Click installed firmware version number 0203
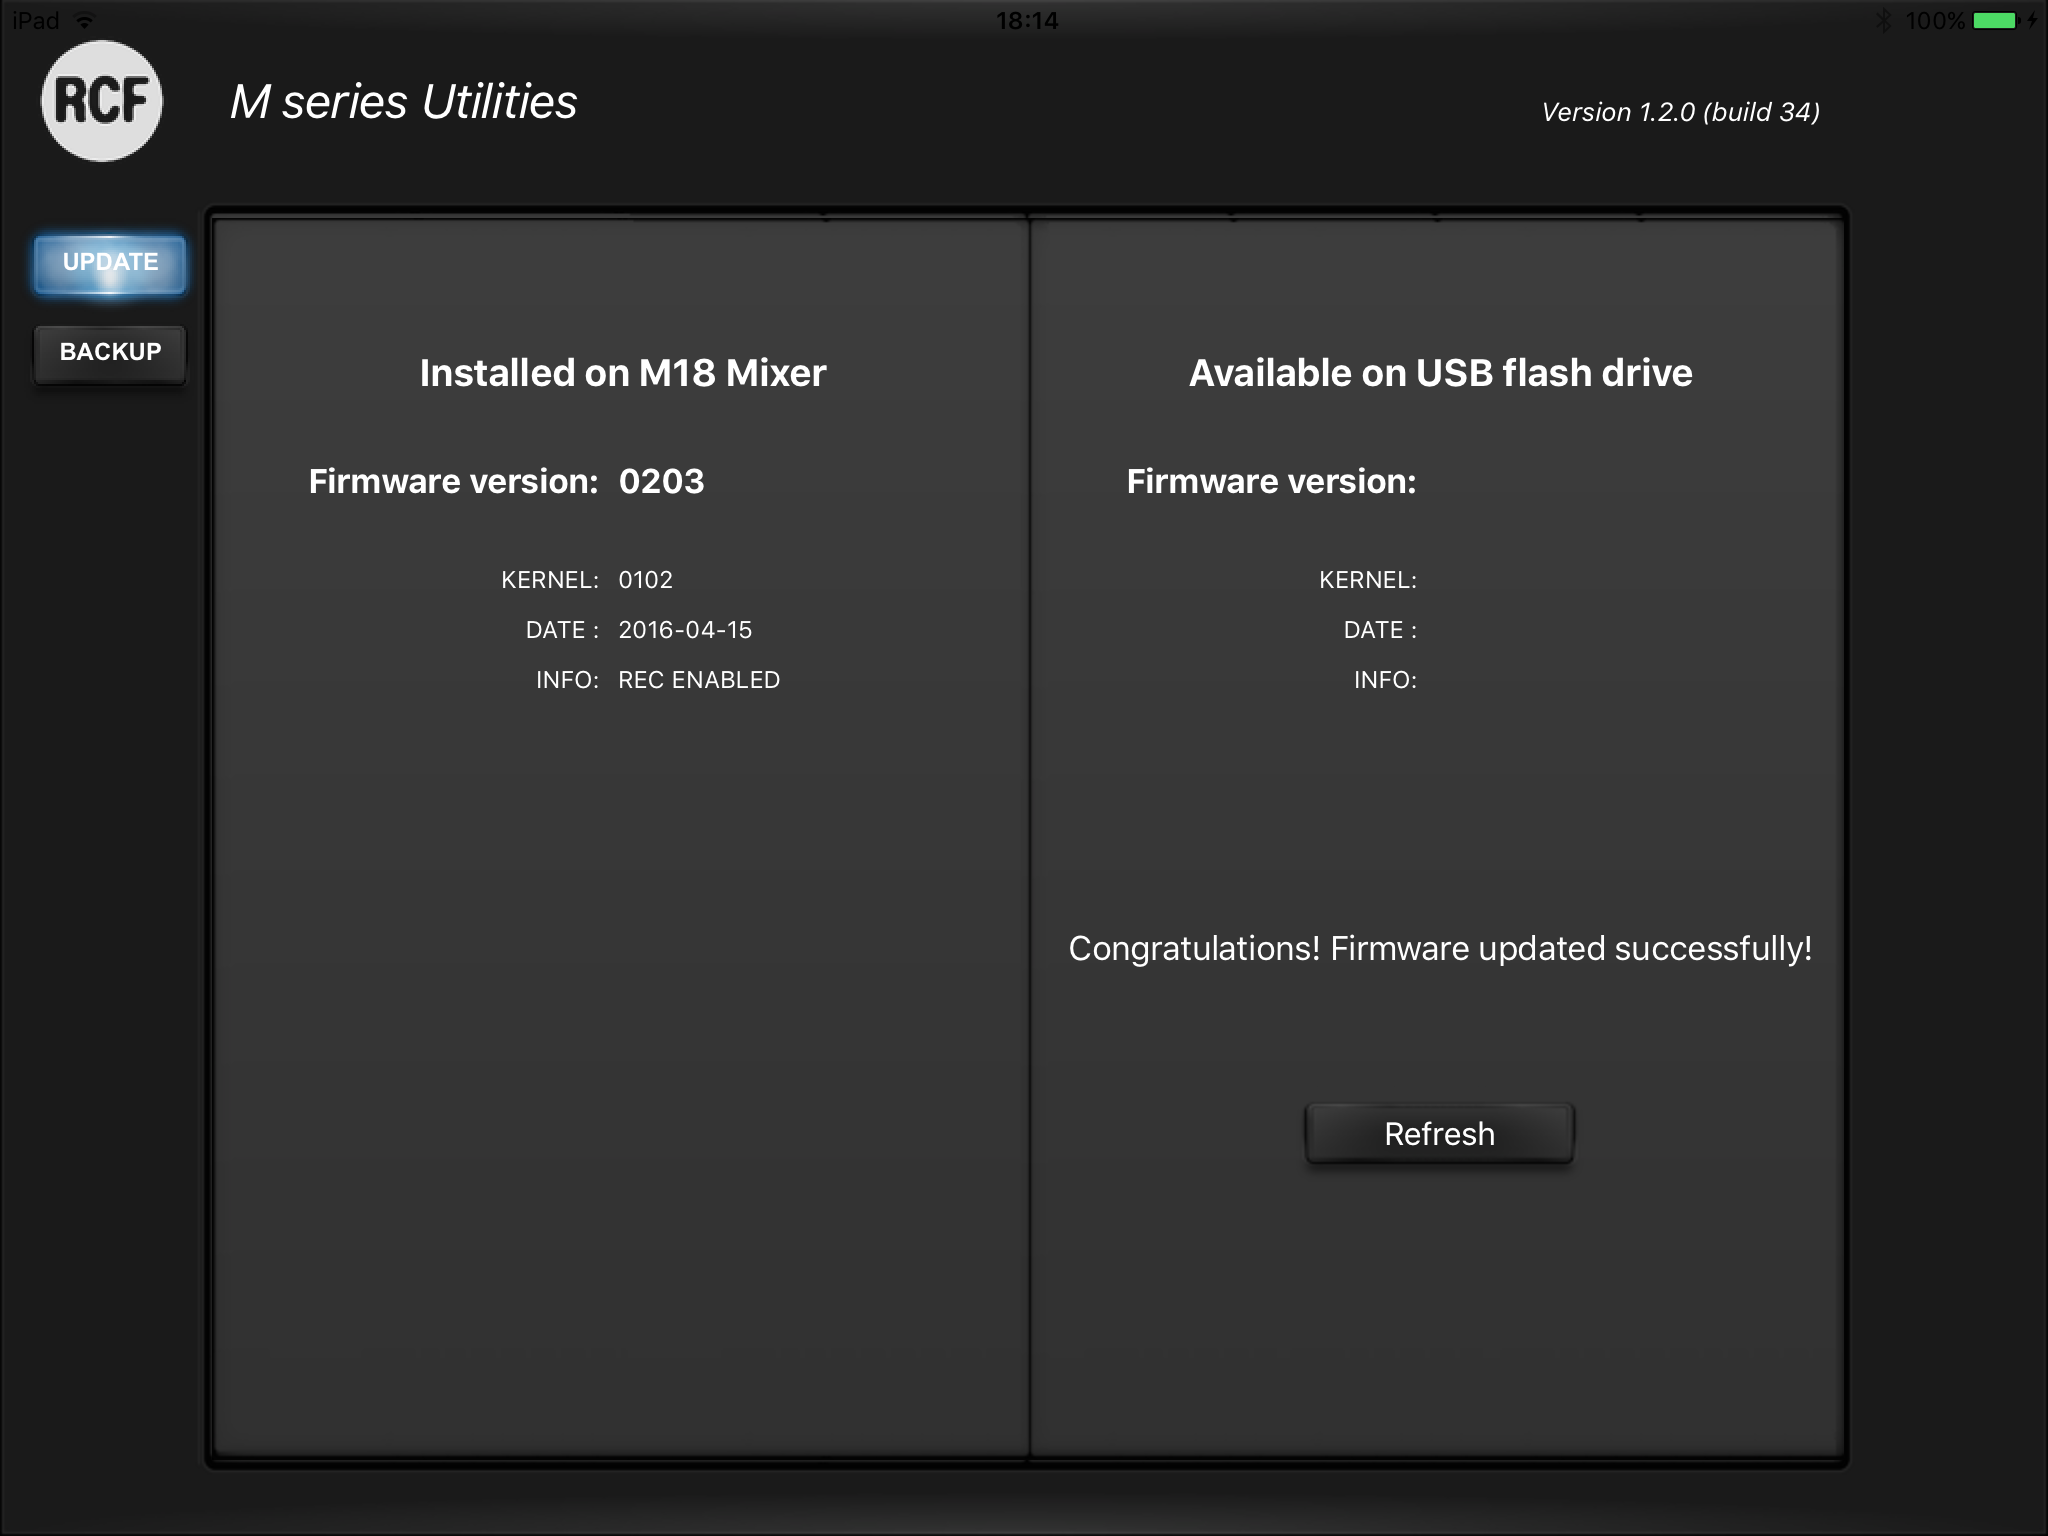This screenshot has width=2048, height=1536. pos(661,482)
